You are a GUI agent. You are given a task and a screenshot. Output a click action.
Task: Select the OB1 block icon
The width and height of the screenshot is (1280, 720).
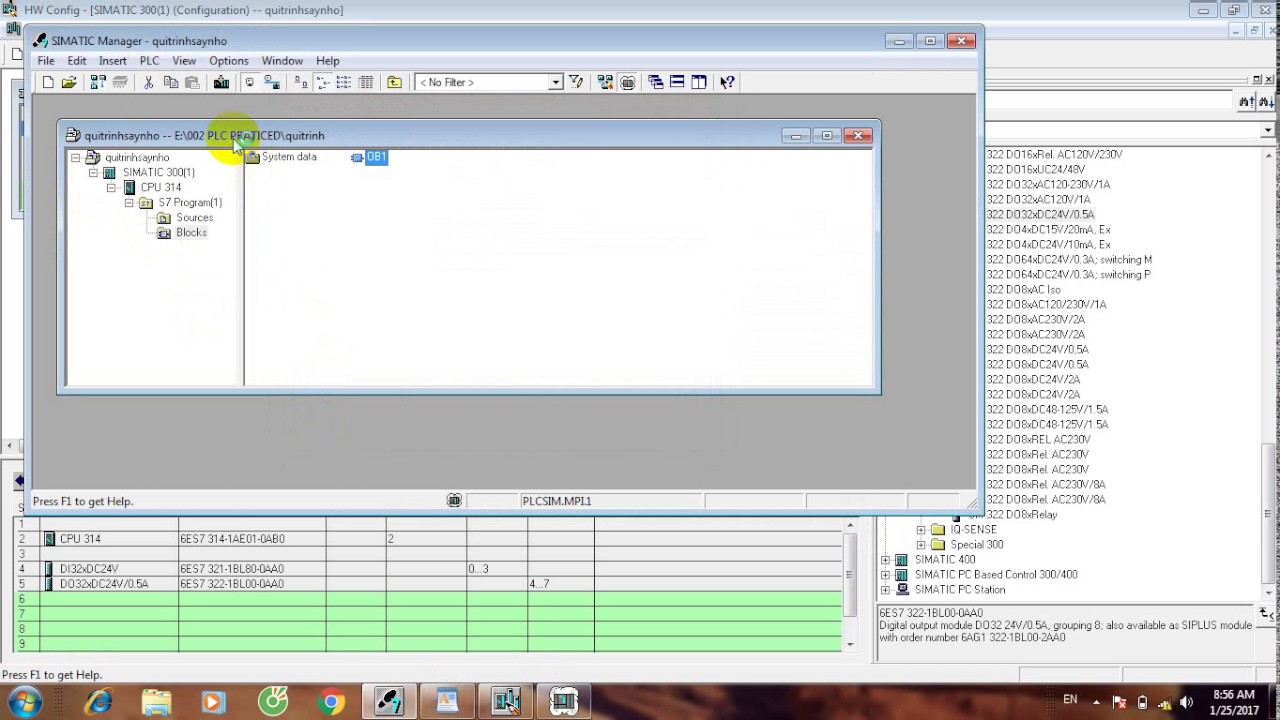point(357,157)
